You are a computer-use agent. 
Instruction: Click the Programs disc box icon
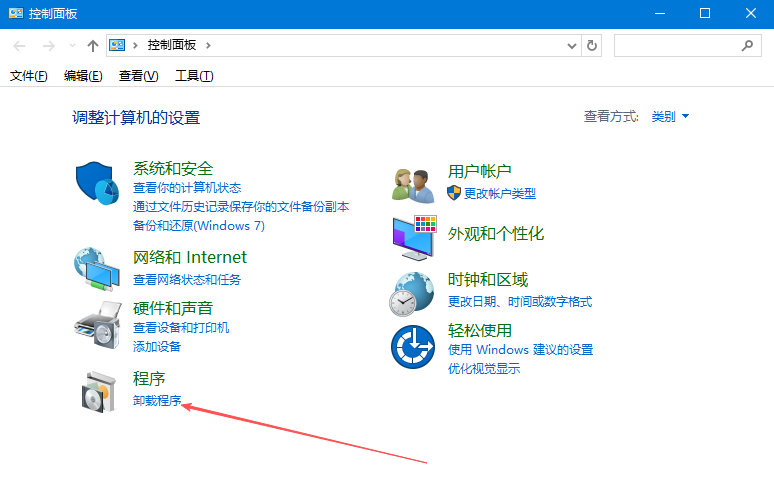(x=98, y=390)
